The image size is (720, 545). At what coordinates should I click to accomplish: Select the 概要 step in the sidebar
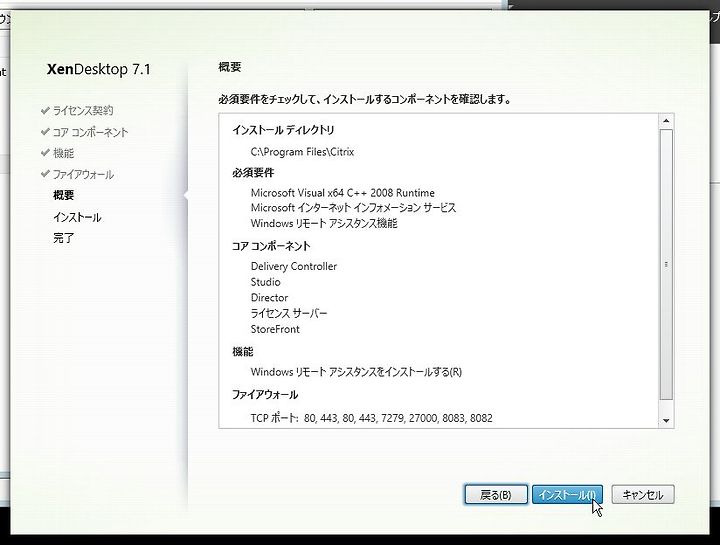(63, 195)
